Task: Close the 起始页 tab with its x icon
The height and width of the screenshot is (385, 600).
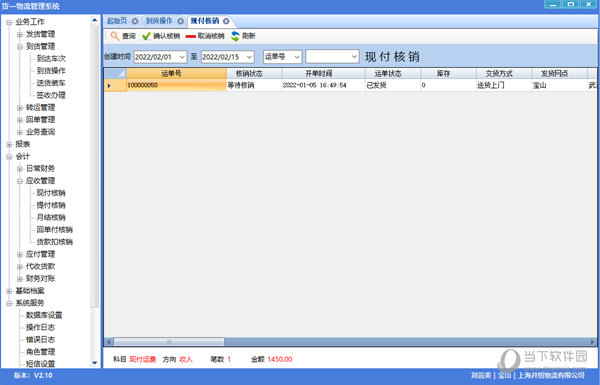Action: (x=135, y=21)
